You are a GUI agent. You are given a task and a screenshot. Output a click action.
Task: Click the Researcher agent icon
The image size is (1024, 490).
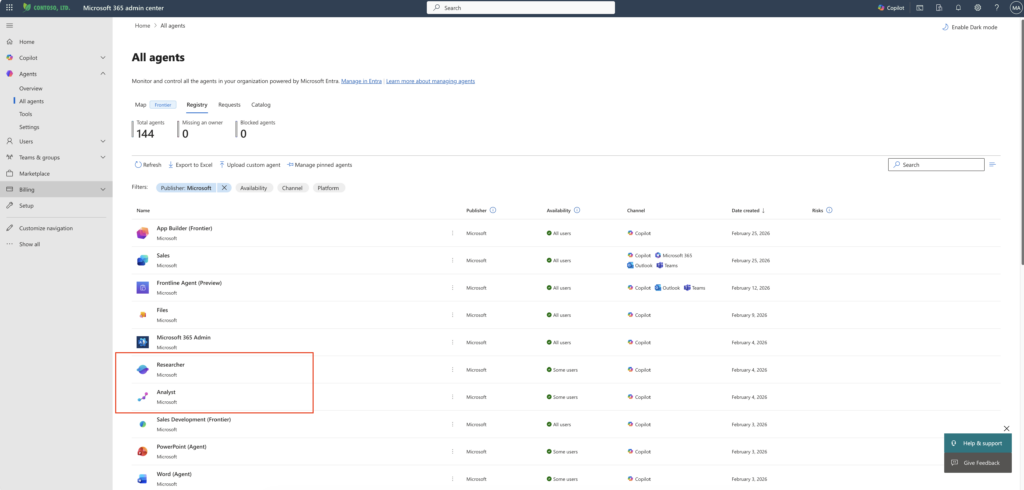[142, 370]
